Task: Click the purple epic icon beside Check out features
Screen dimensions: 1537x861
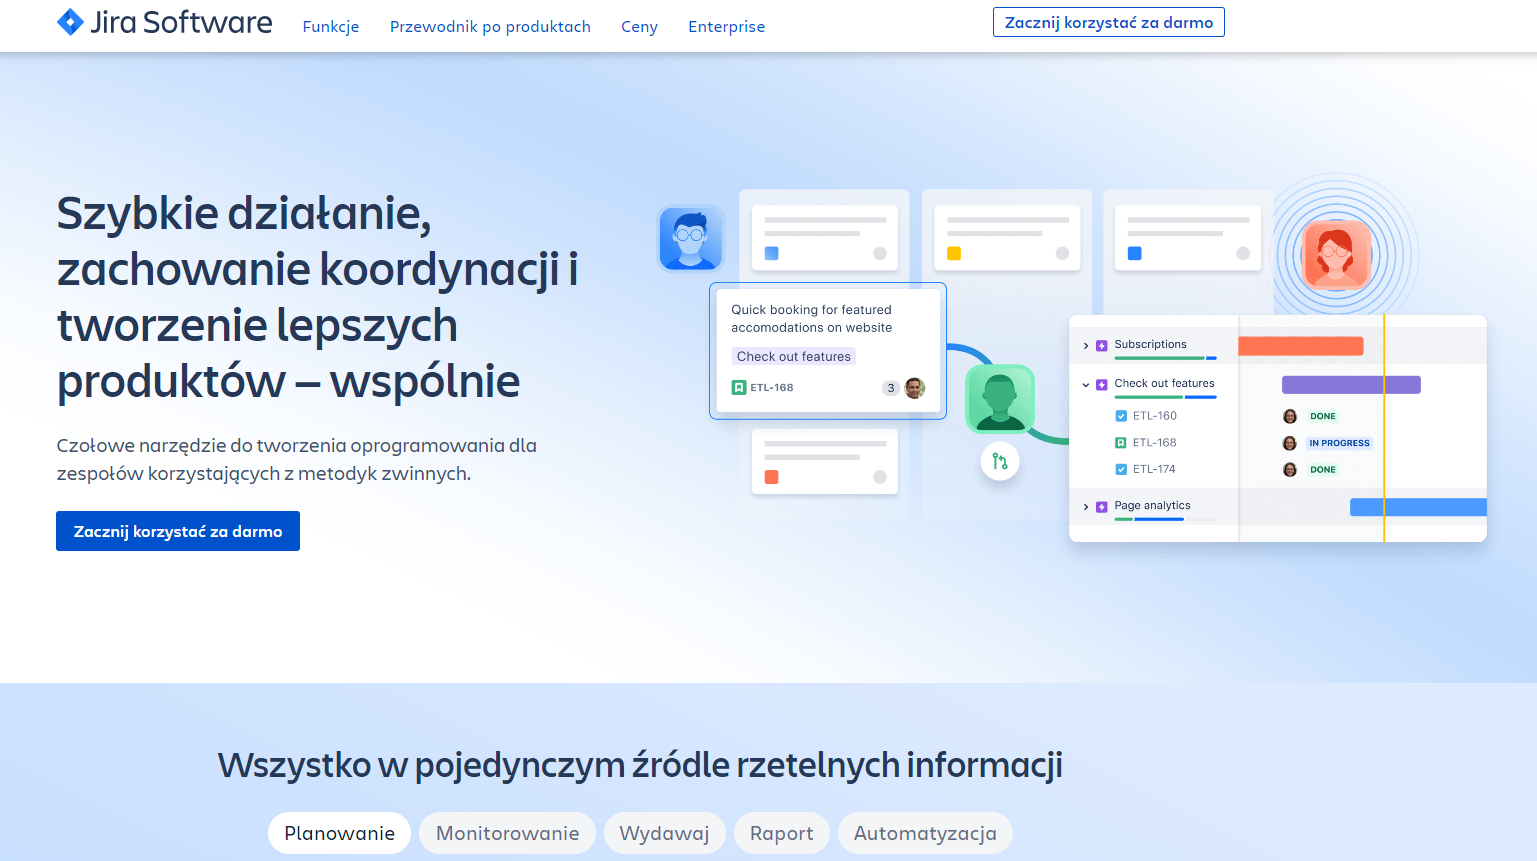Action: (1102, 384)
